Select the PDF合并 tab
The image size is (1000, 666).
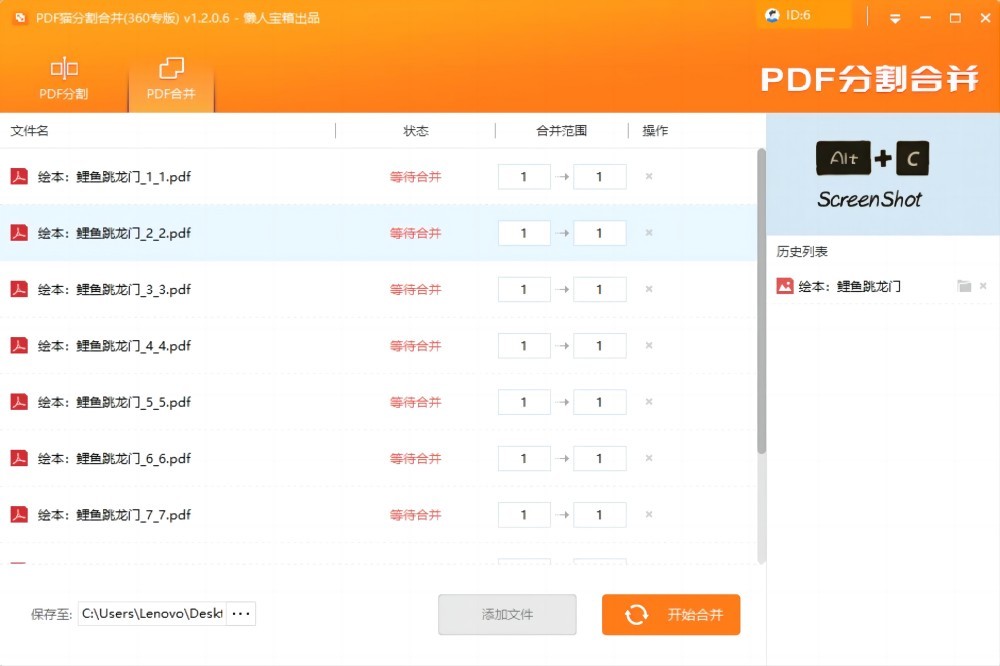point(171,79)
